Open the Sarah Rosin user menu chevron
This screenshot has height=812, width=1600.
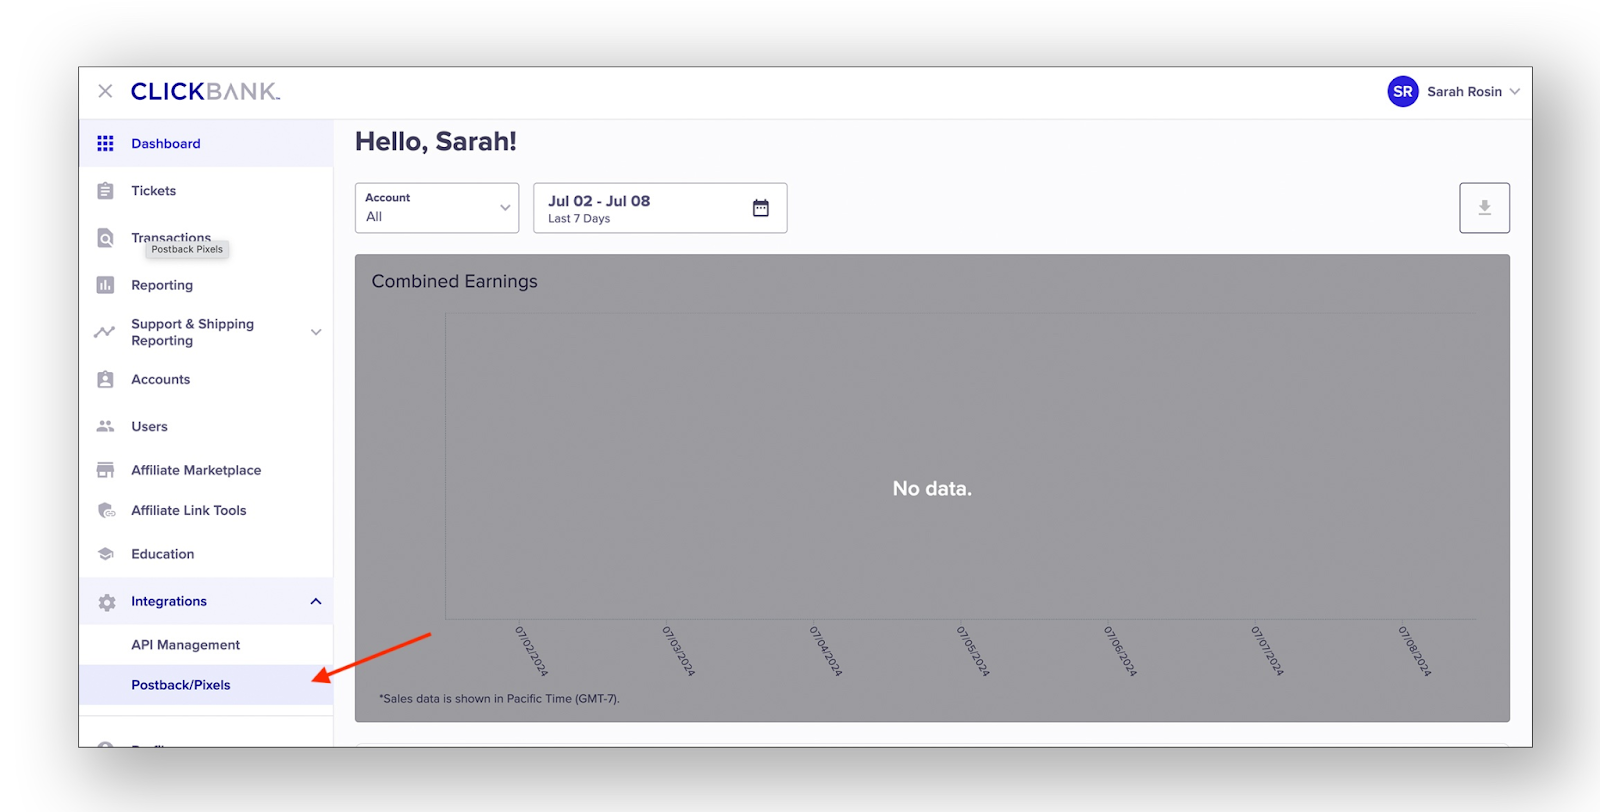click(1515, 91)
